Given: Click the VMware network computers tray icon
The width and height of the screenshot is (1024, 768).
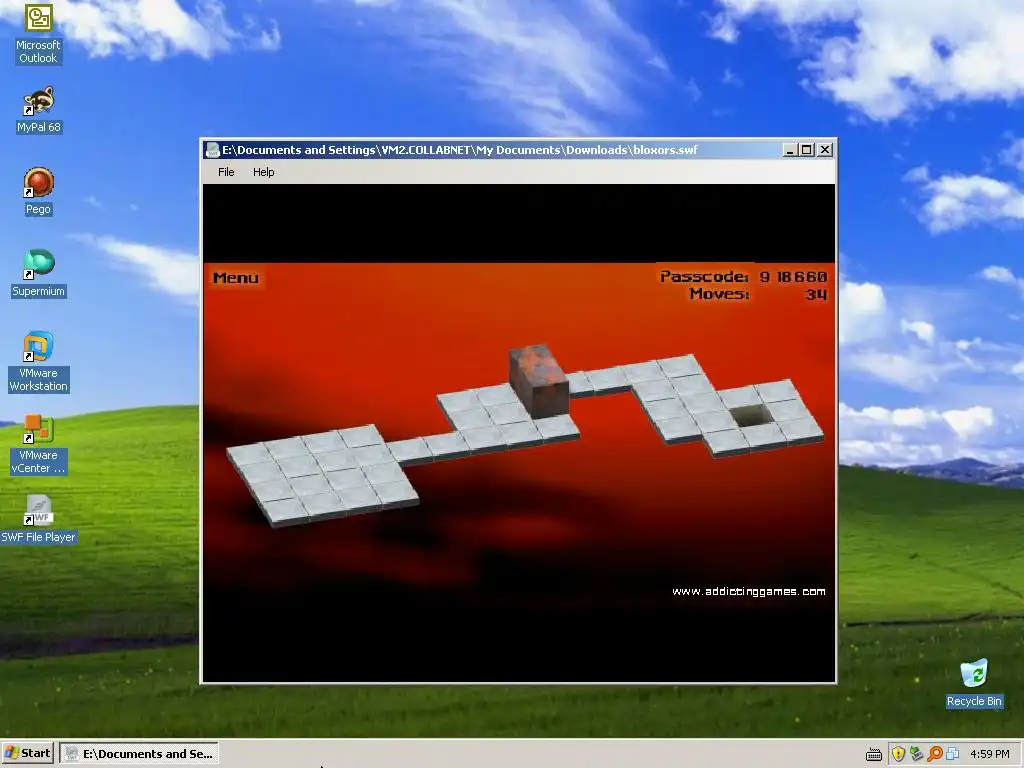Looking at the screenshot, I should (x=952, y=754).
